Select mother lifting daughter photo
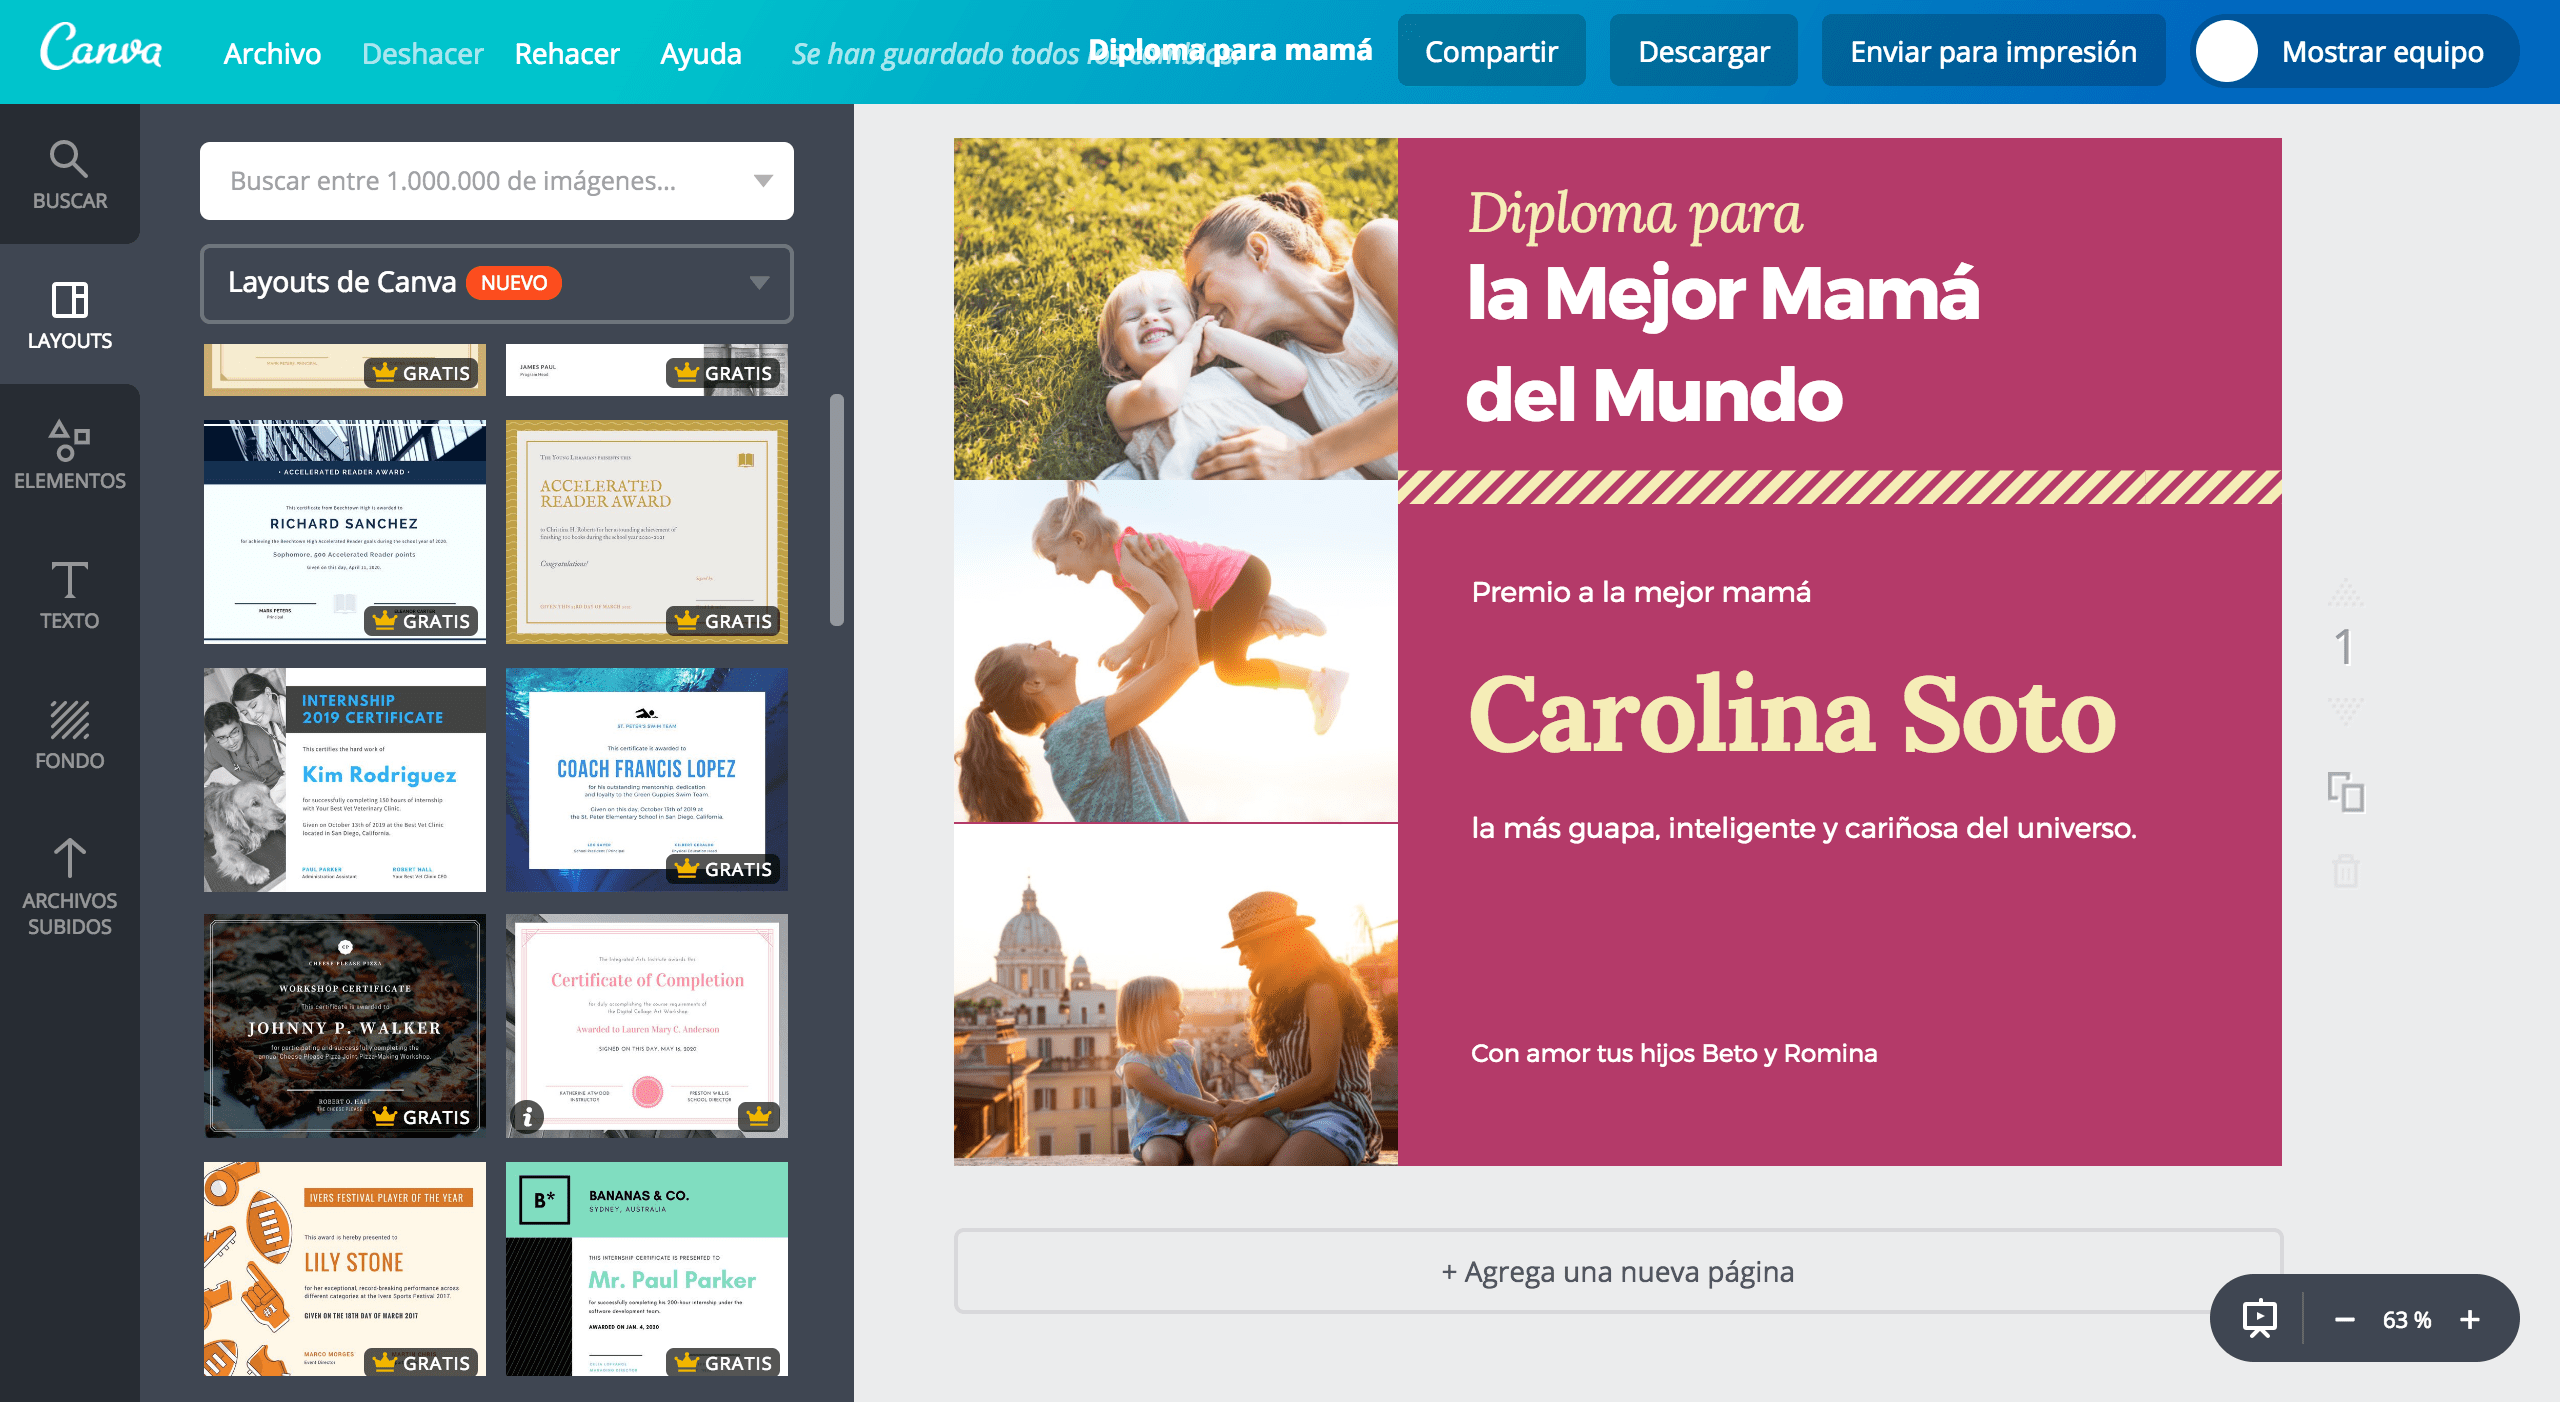This screenshot has width=2560, height=1402. point(1176,651)
